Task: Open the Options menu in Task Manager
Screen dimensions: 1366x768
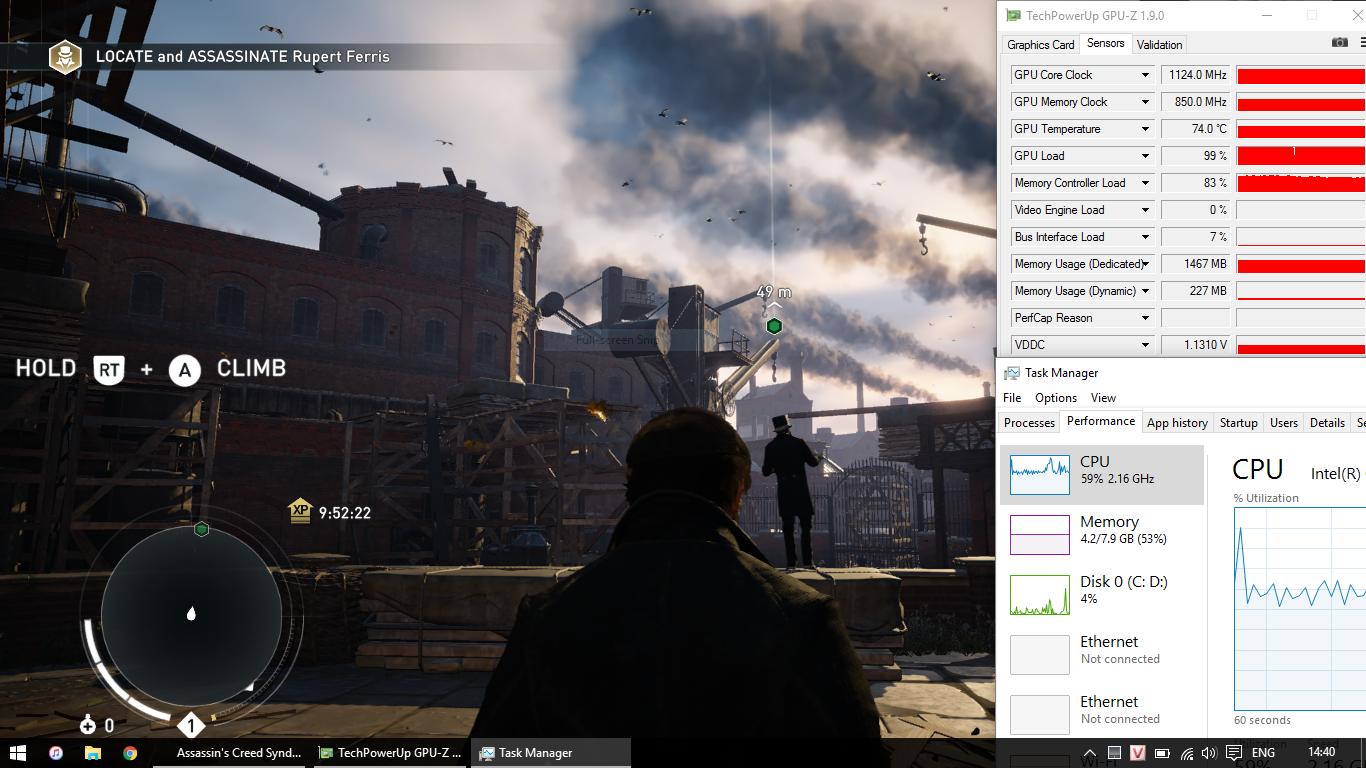Action: point(1056,398)
